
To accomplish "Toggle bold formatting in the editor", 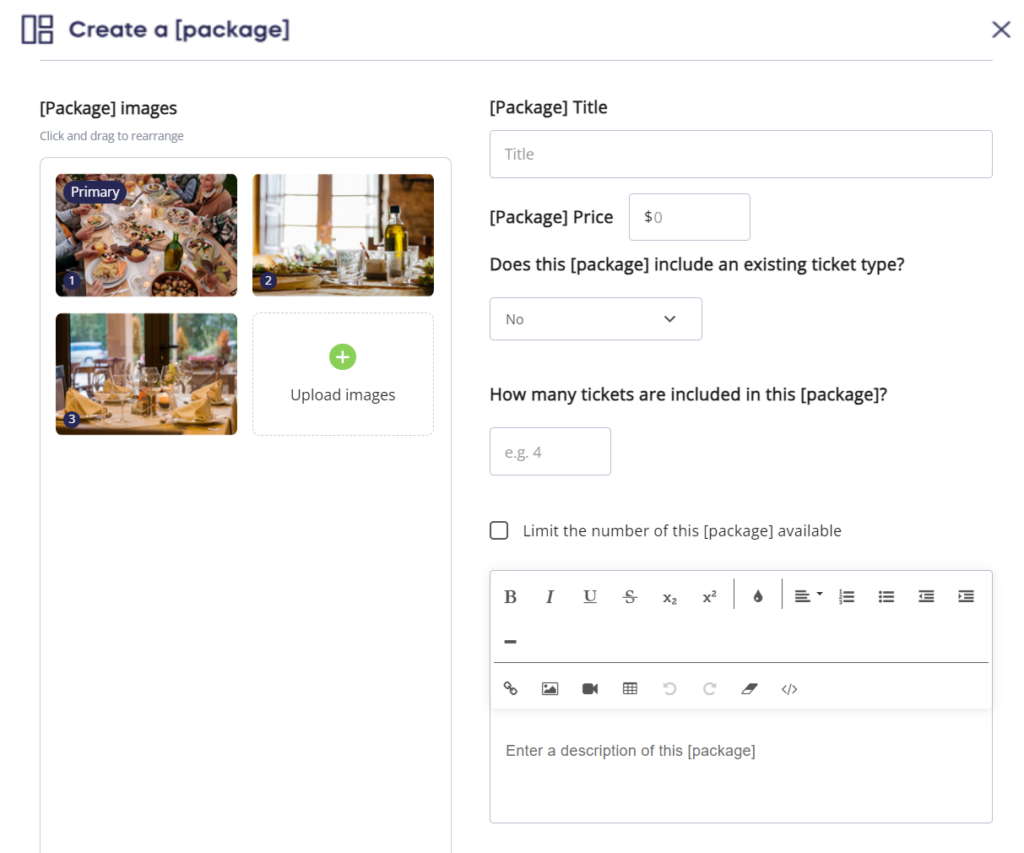I will 510,596.
